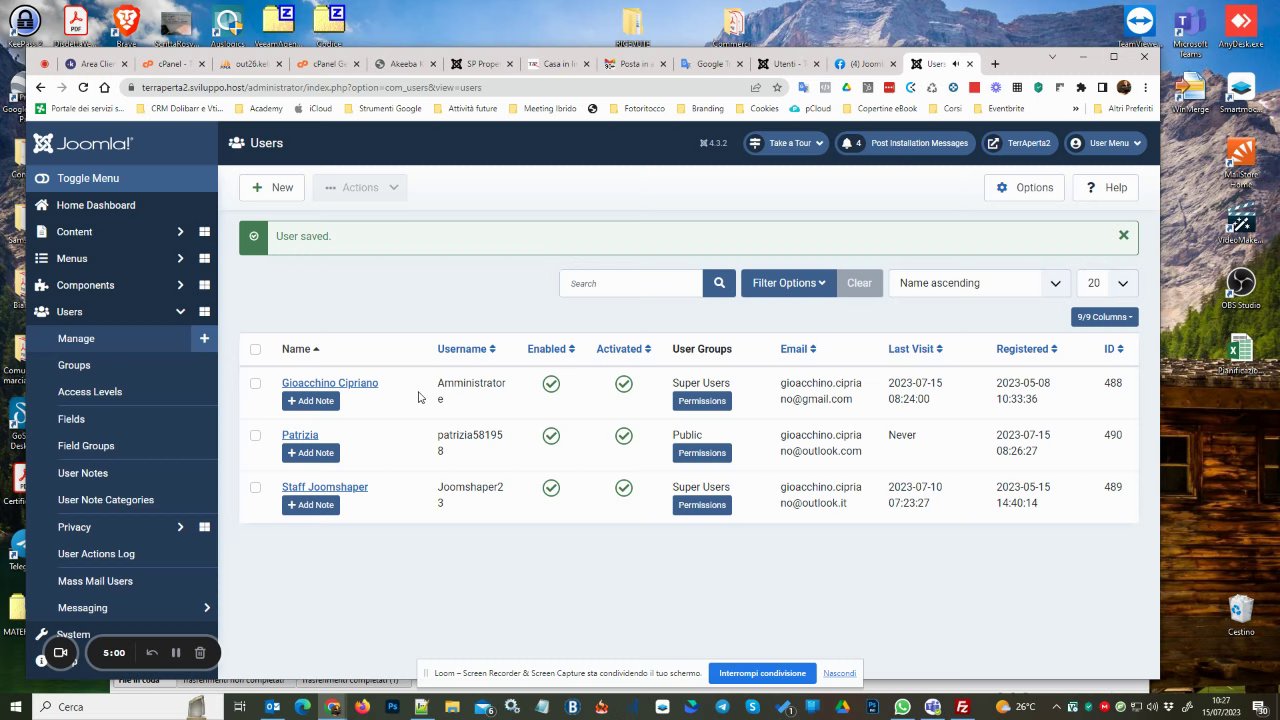Toggle Enabled status for Patrizia
Screen dimensions: 1280x720
(551, 436)
